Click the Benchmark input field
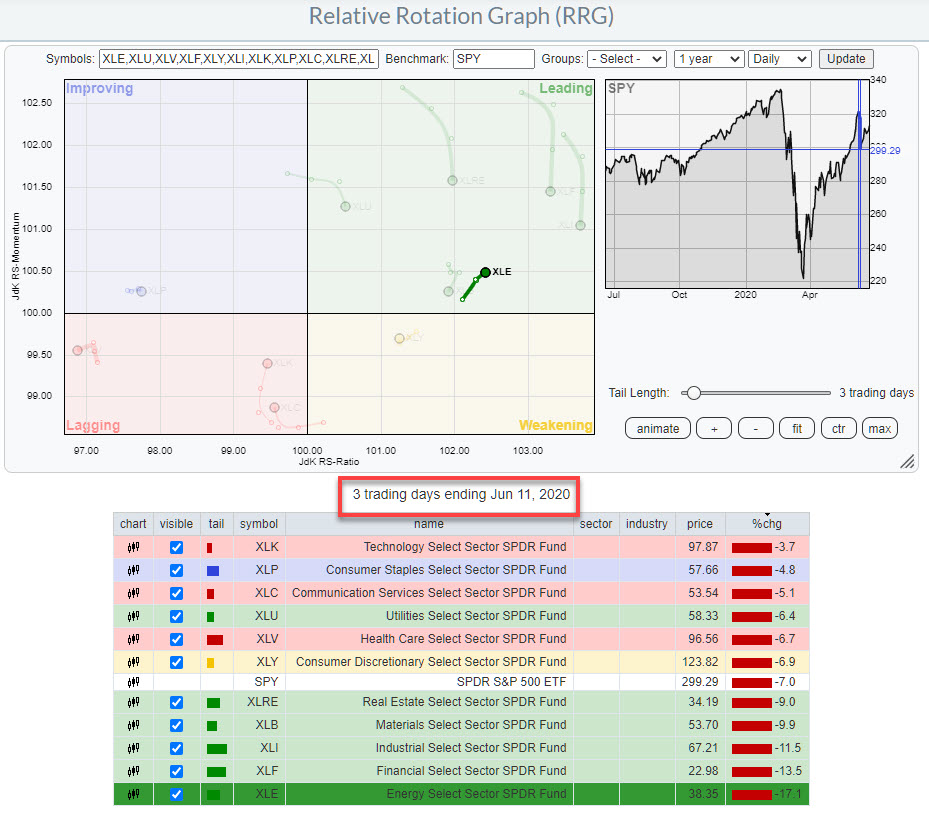Viewport: 929px width, 820px height. 493,59
